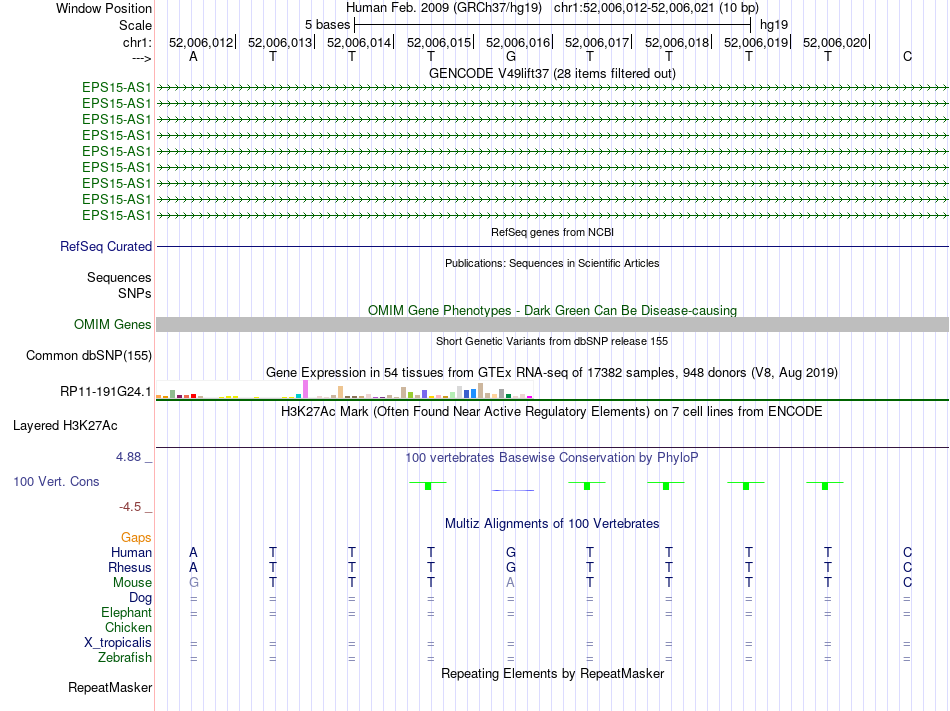Click the Sequences track label
The image size is (950, 711).
(119, 277)
